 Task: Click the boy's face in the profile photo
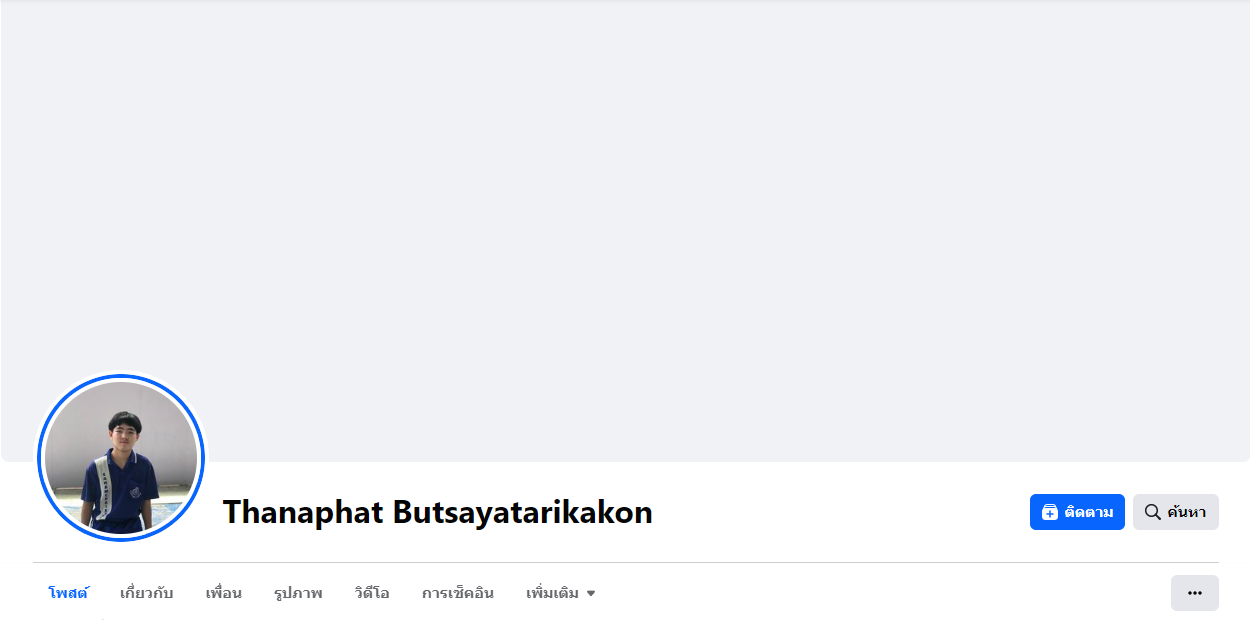point(125,433)
